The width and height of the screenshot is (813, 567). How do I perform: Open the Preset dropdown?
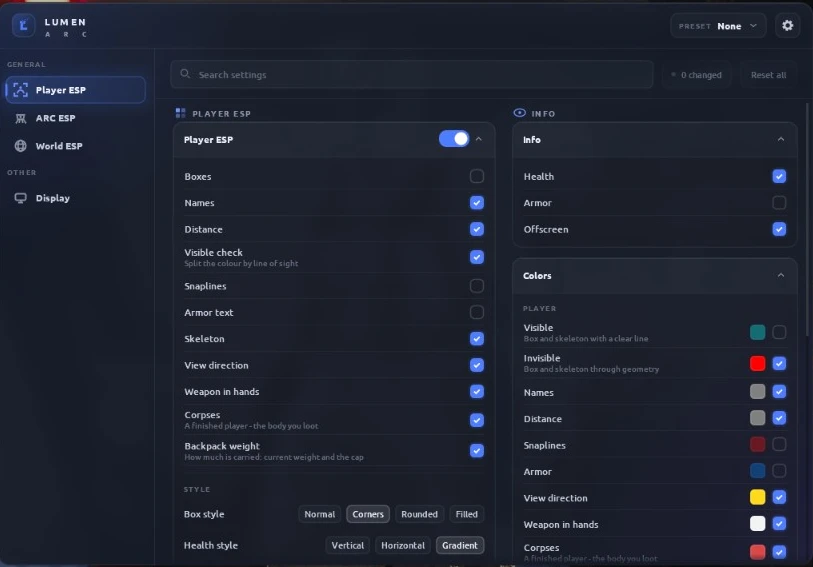(718, 26)
